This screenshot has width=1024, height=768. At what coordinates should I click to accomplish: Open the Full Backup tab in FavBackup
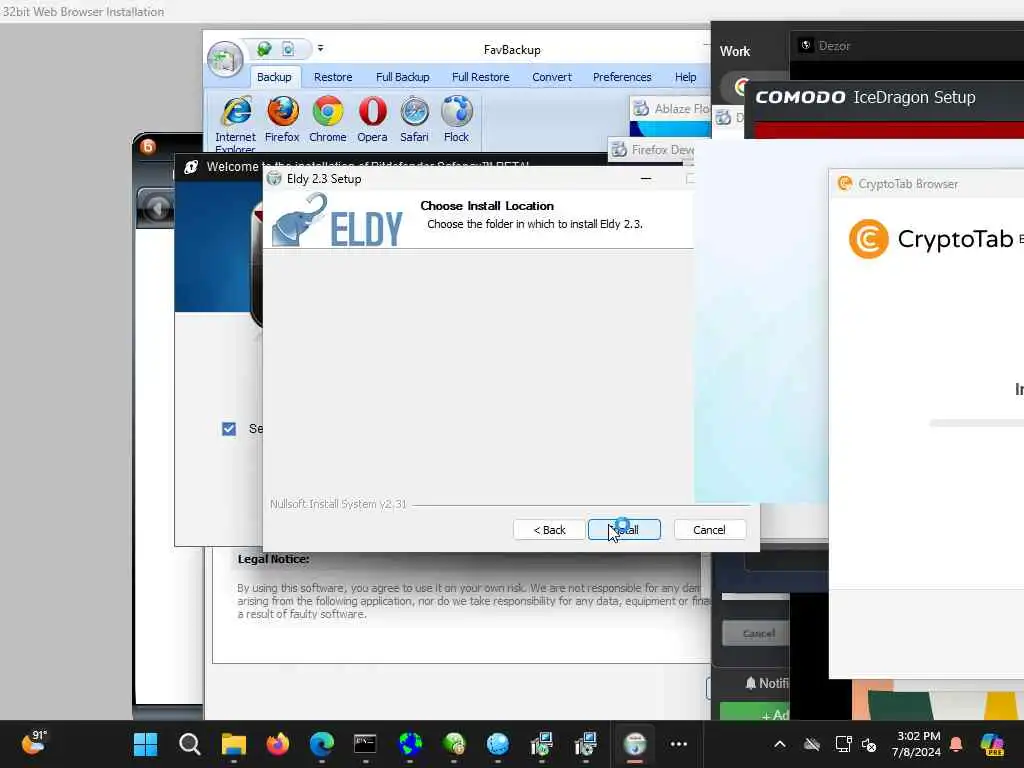(x=402, y=77)
